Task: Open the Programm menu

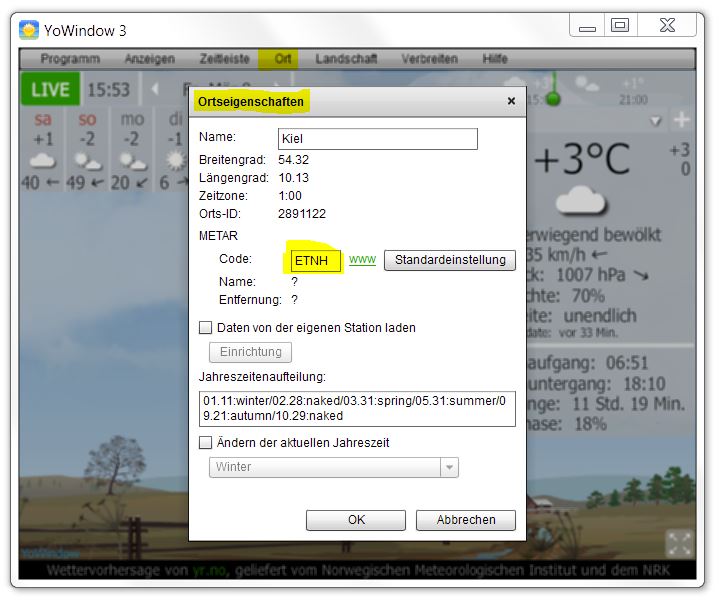Action: pyautogui.click(x=70, y=59)
